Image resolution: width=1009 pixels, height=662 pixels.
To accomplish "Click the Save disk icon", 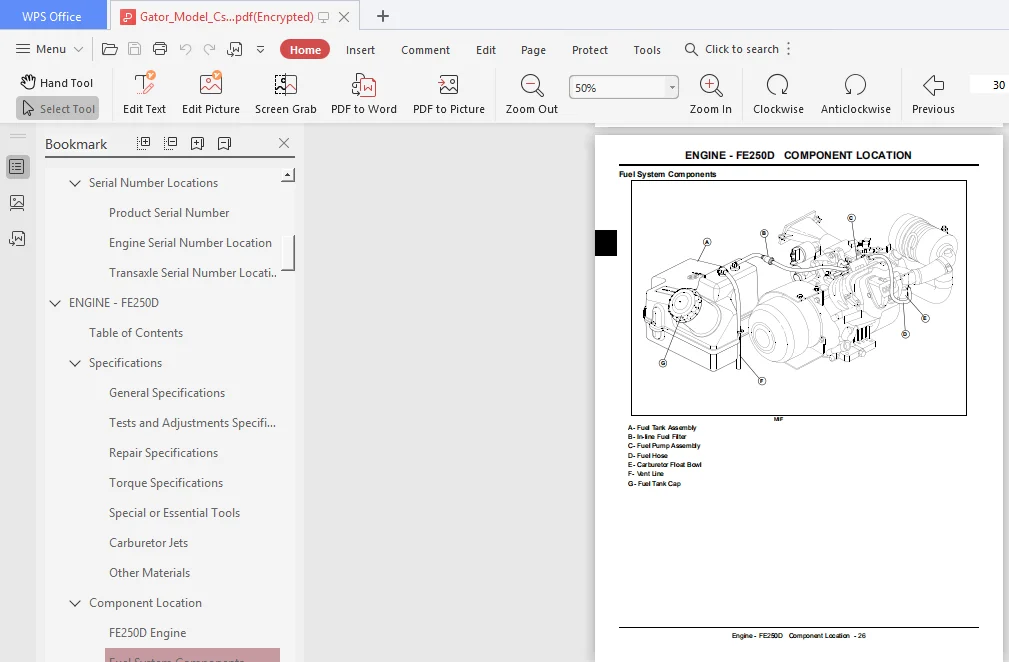I will coord(134,49).
